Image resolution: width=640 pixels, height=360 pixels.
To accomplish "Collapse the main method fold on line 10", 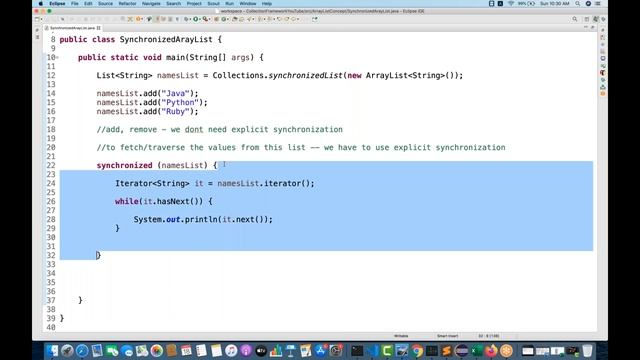I will [x=57, y=58].
